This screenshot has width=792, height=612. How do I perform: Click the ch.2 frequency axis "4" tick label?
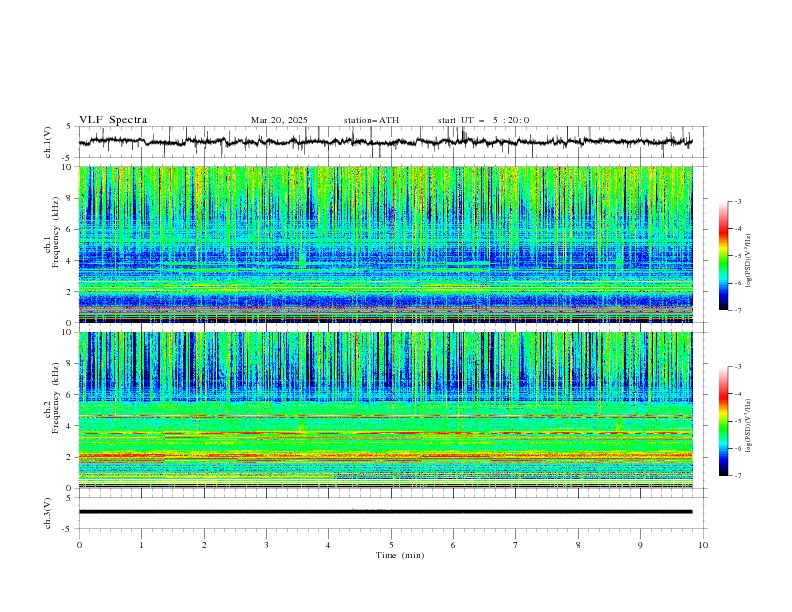(71, 426)
